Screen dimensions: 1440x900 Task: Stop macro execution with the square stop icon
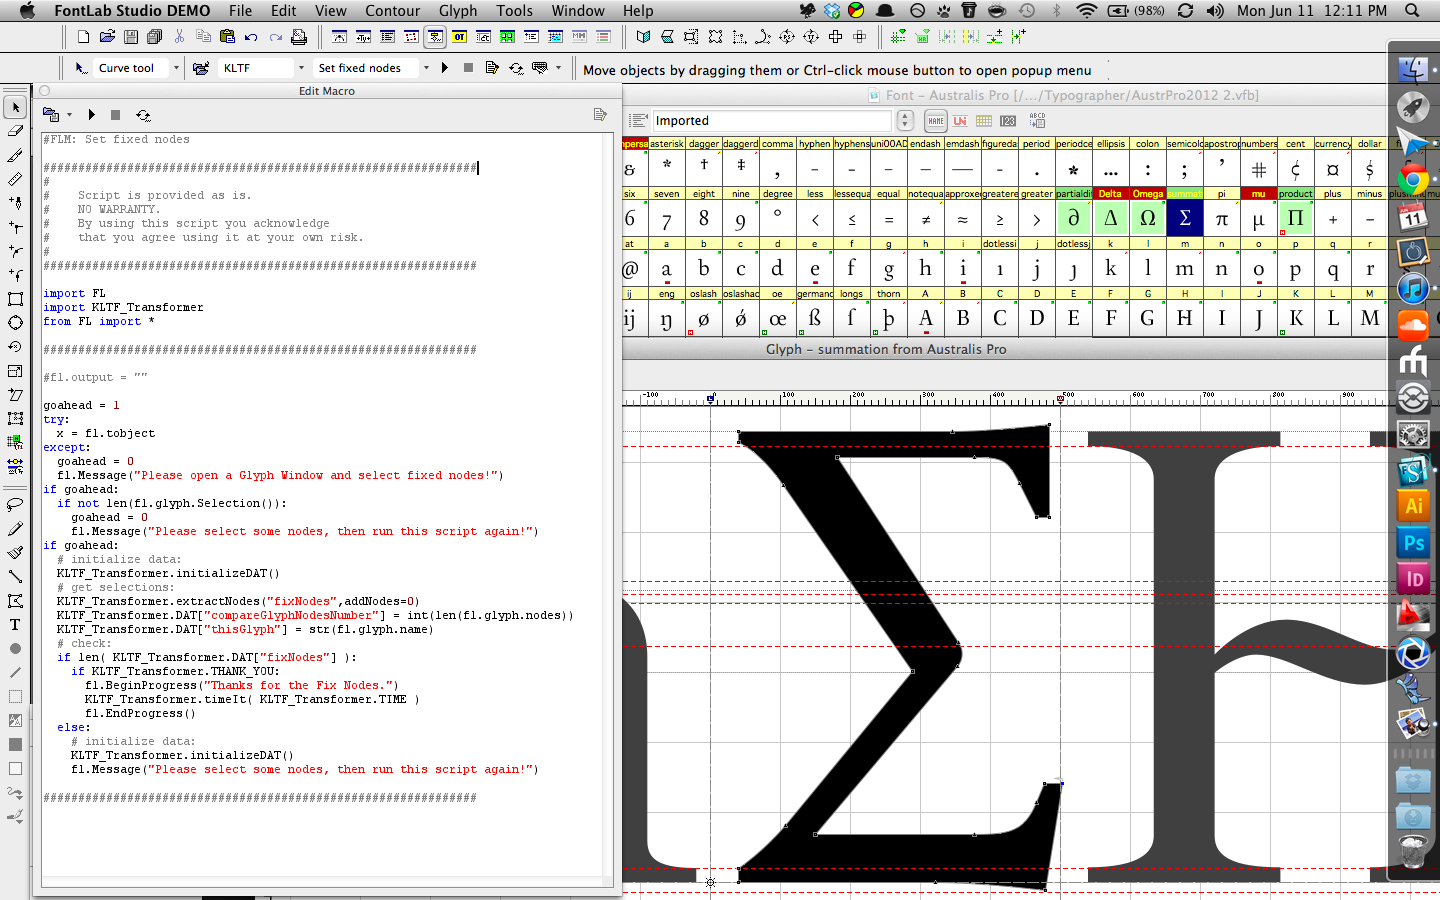[x=114, y=115]
